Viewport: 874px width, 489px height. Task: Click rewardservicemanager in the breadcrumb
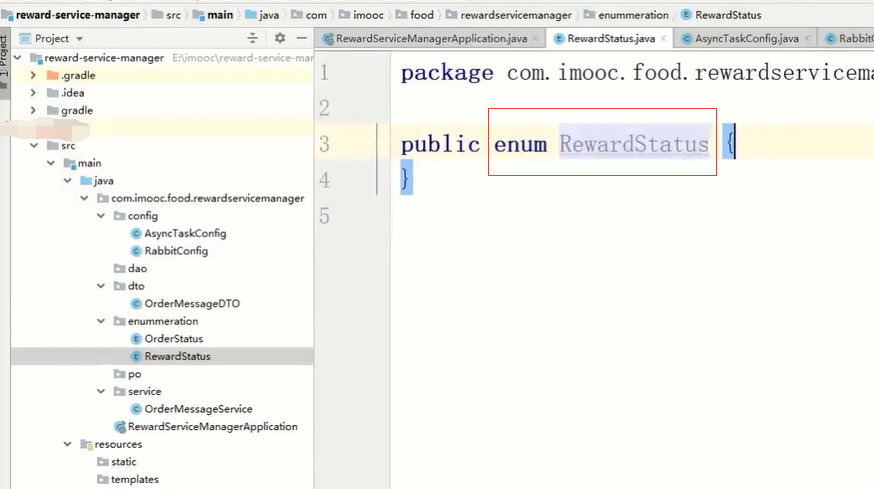pyautogui.click(x=516, y=15)
